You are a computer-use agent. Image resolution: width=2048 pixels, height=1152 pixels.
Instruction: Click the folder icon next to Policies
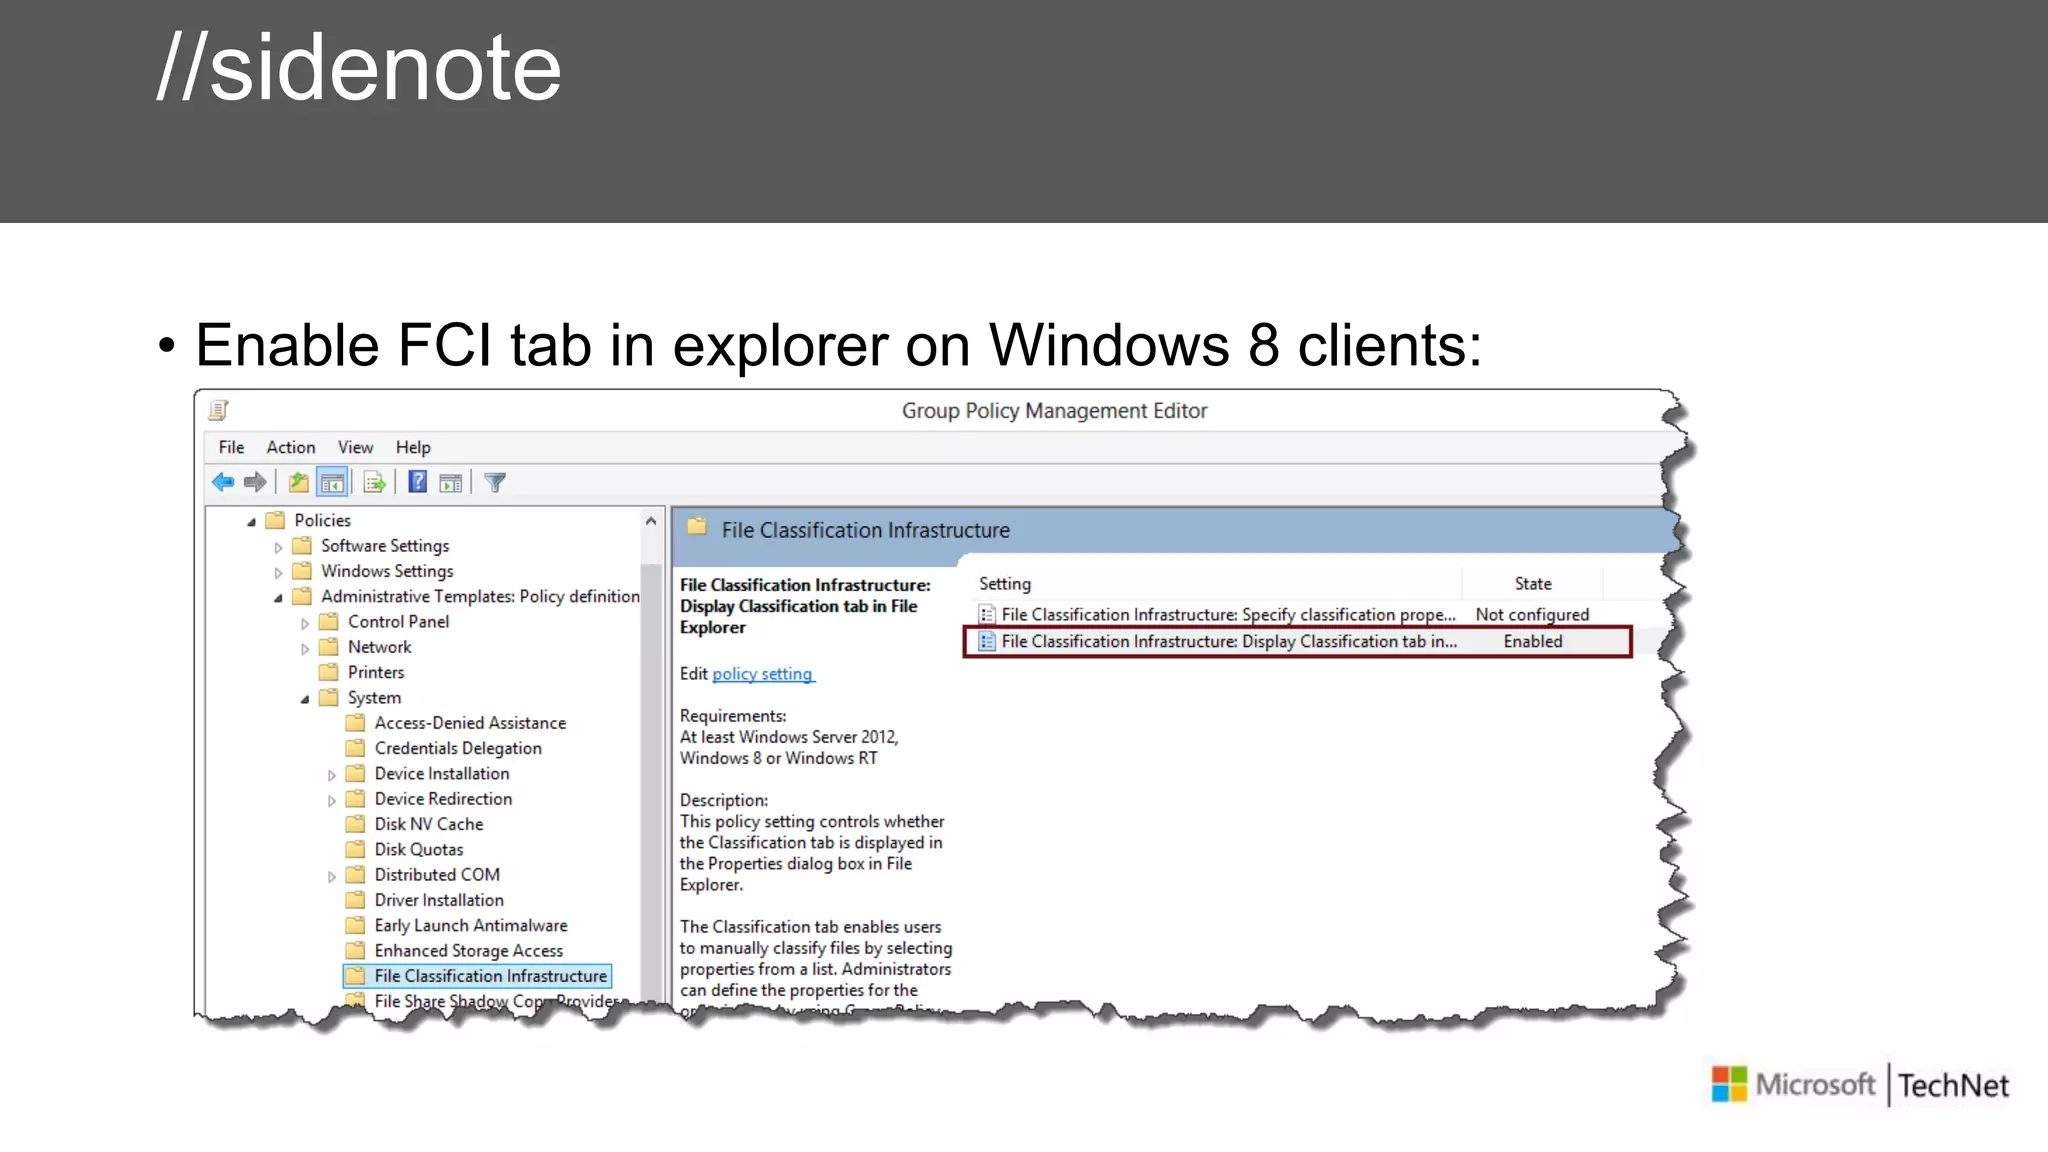pos(275,520)
